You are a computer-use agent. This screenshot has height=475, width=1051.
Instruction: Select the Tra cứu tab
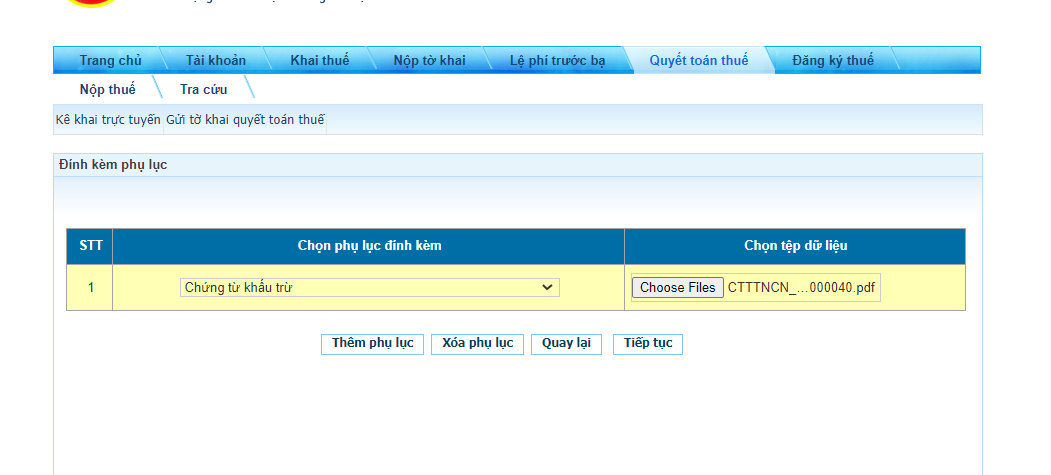point(203,89)
